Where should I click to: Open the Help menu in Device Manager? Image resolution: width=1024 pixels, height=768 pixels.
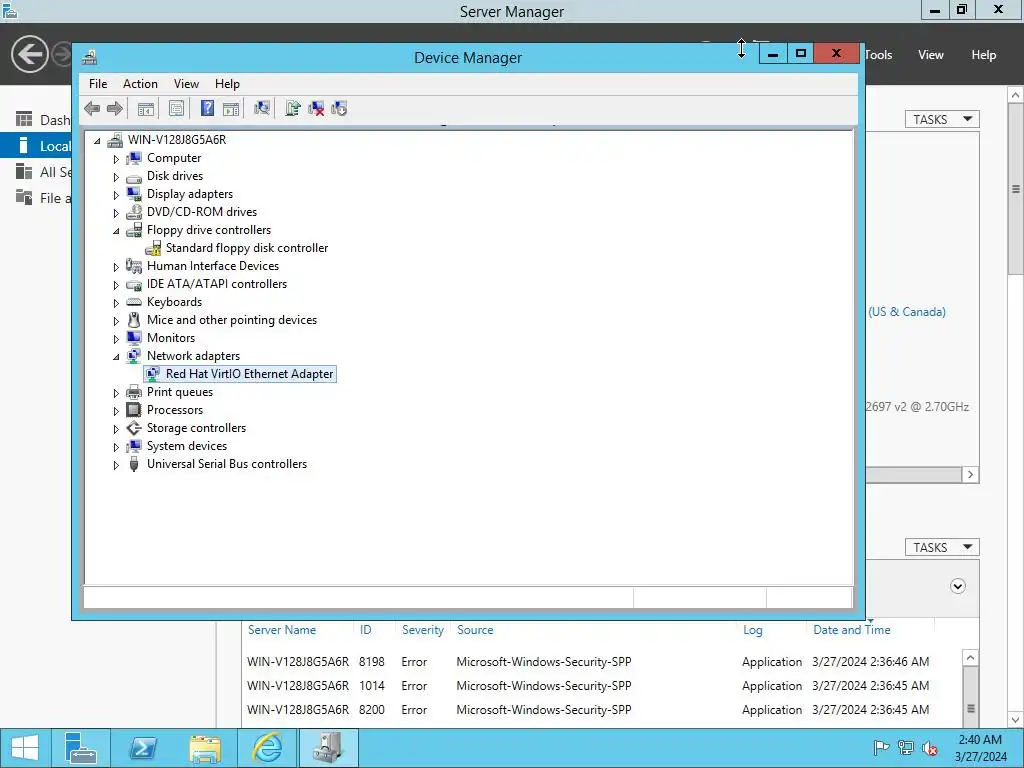click(227, 84)
